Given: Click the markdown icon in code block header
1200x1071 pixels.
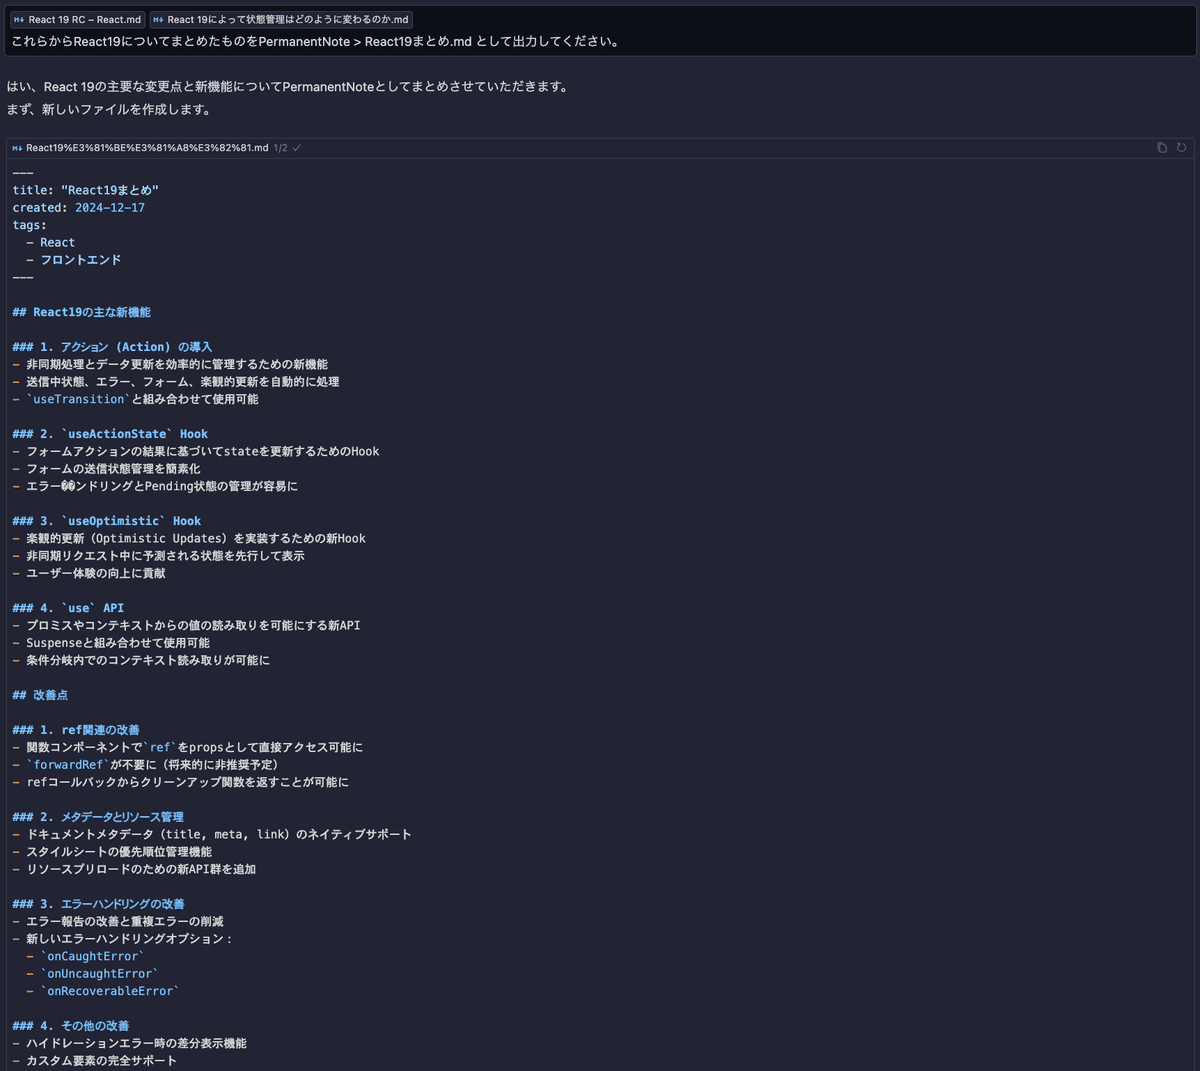Looking at the screenshot, I should (x=17, y=148).
